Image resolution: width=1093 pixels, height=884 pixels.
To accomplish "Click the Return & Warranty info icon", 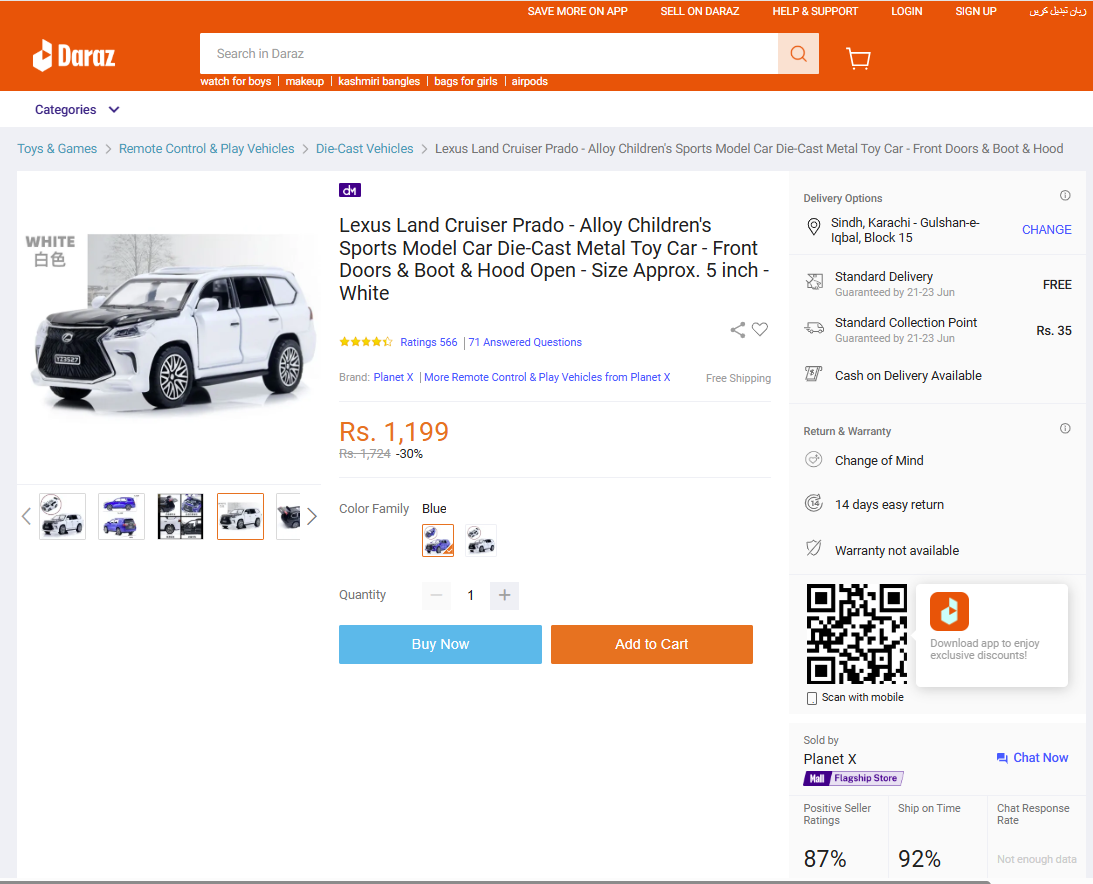I will pyautogui.click(x=1065, y=428).
